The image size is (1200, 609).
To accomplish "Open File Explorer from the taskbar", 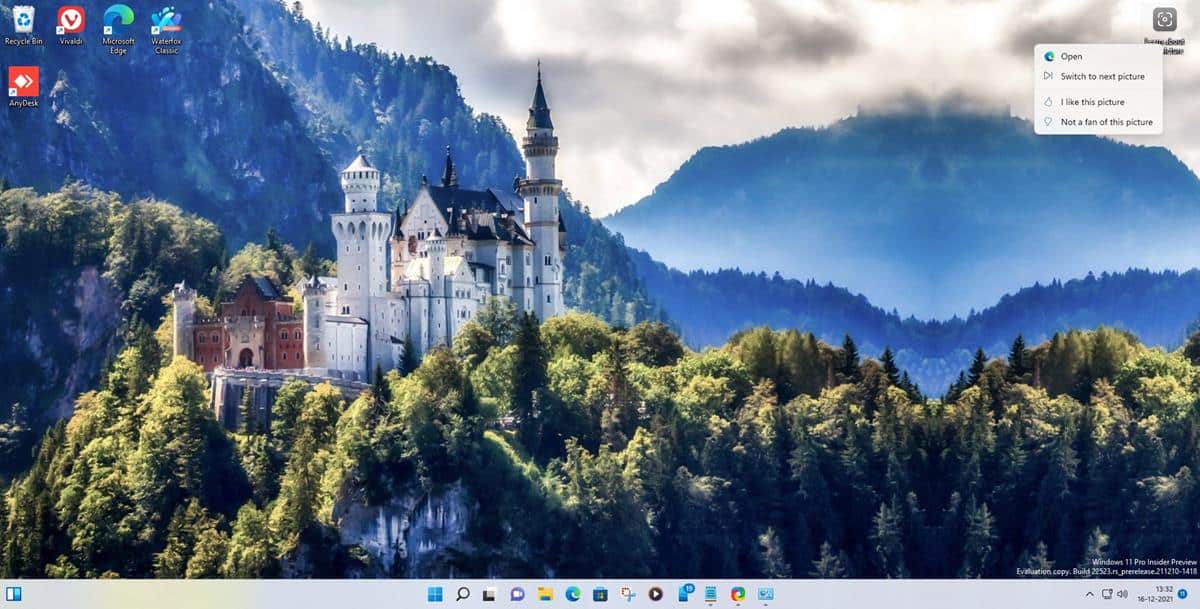I will tap(545, 594).
